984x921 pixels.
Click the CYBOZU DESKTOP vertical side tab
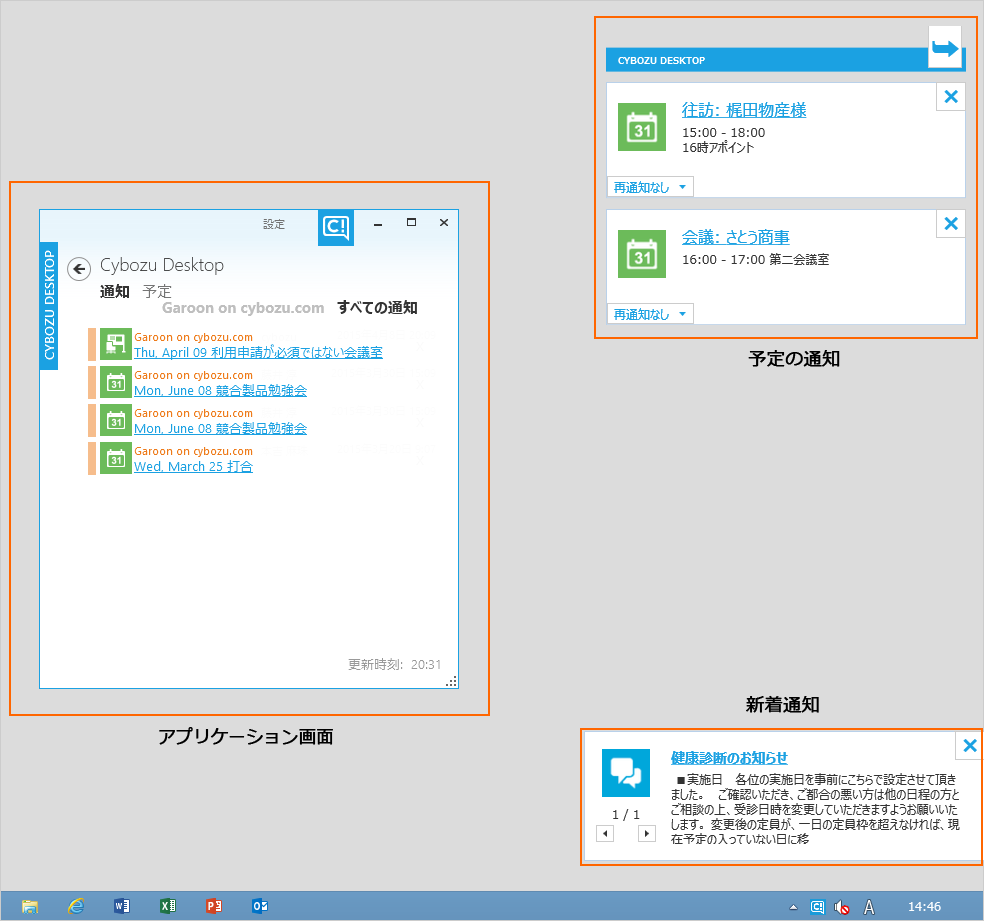49,306
